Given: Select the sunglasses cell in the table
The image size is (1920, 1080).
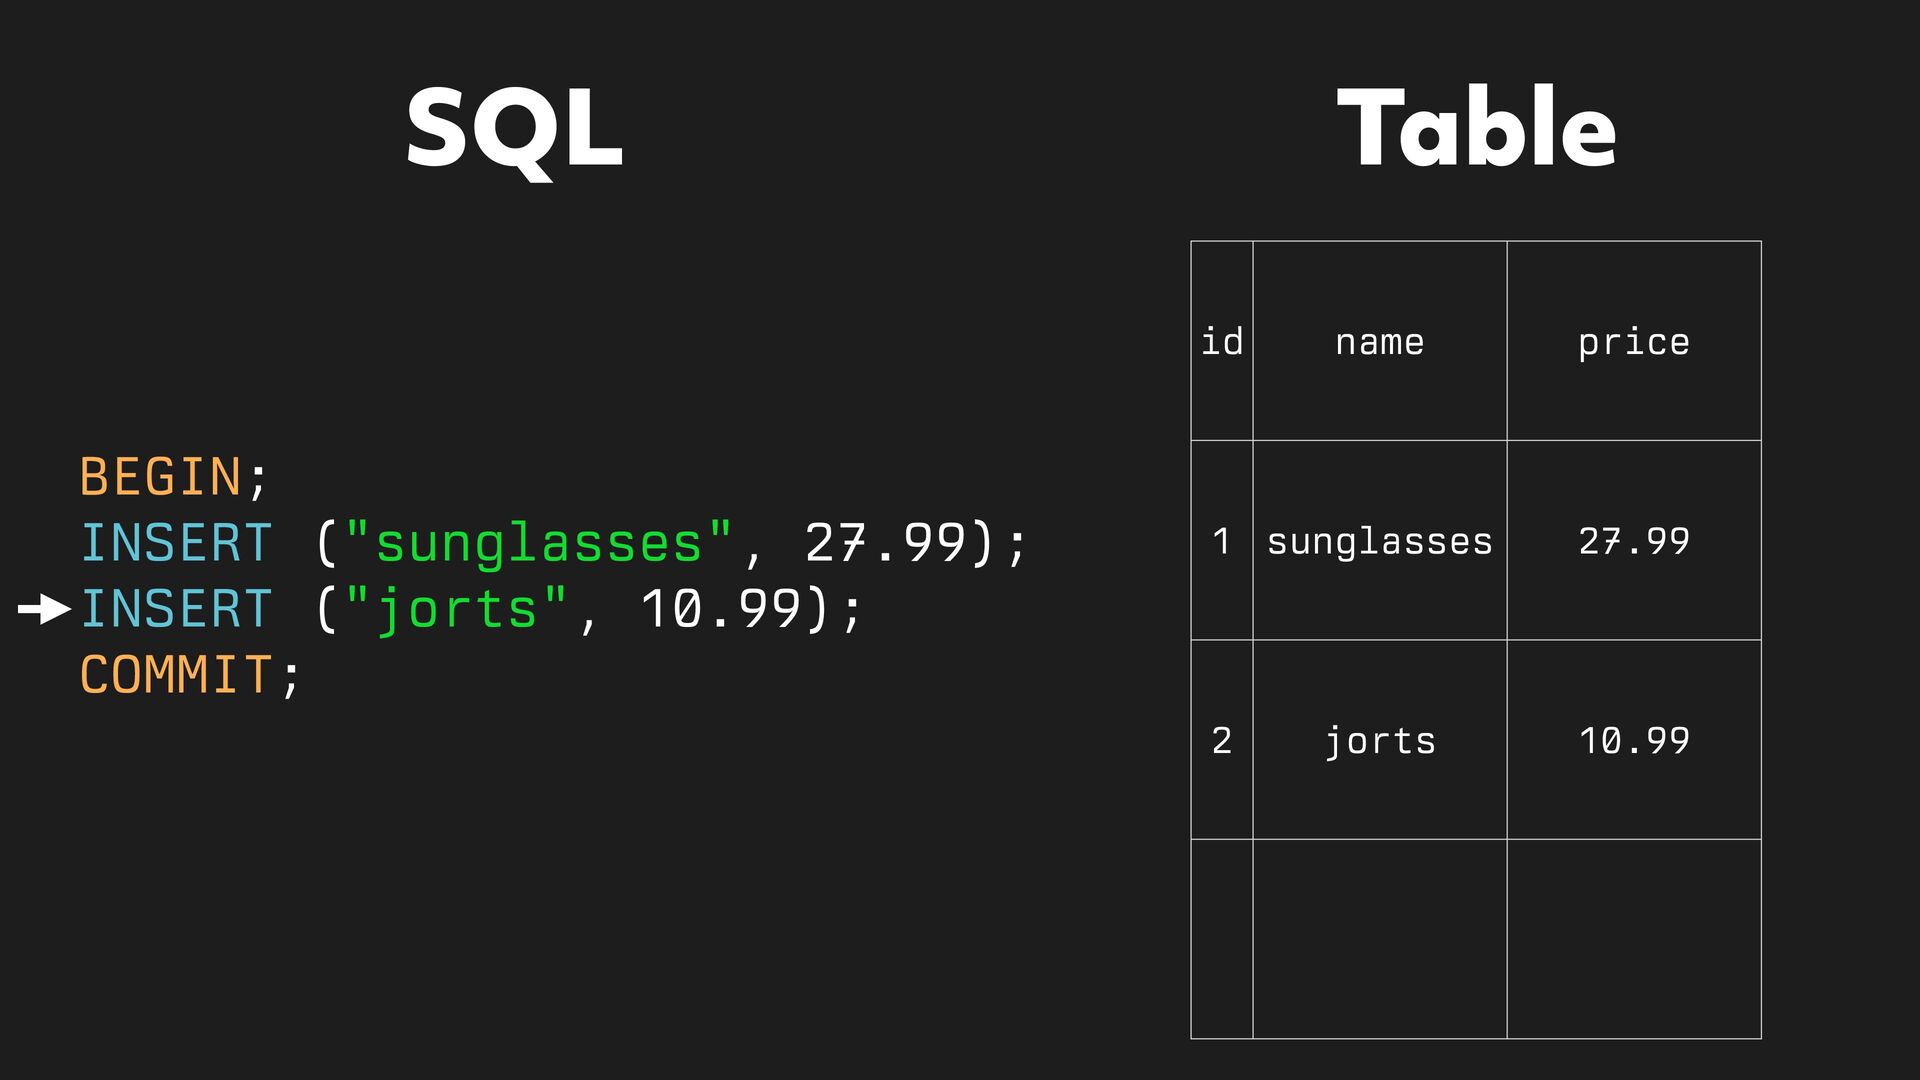Looking at the screenshot, I should click(x=1379, y=541).
